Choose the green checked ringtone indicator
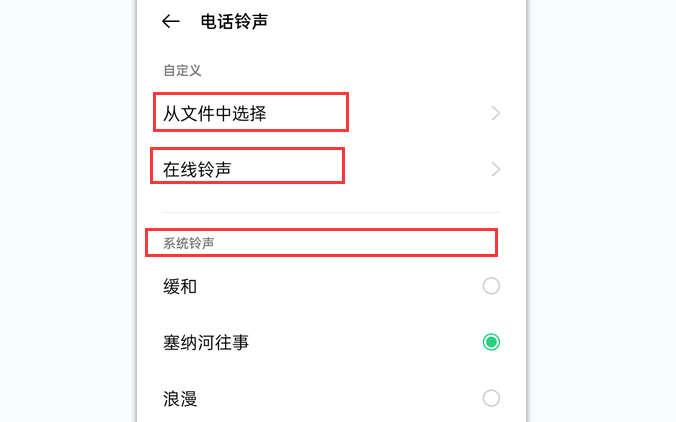Image resolution: width=676 pixels, height=422 pixels. point(491,343)
